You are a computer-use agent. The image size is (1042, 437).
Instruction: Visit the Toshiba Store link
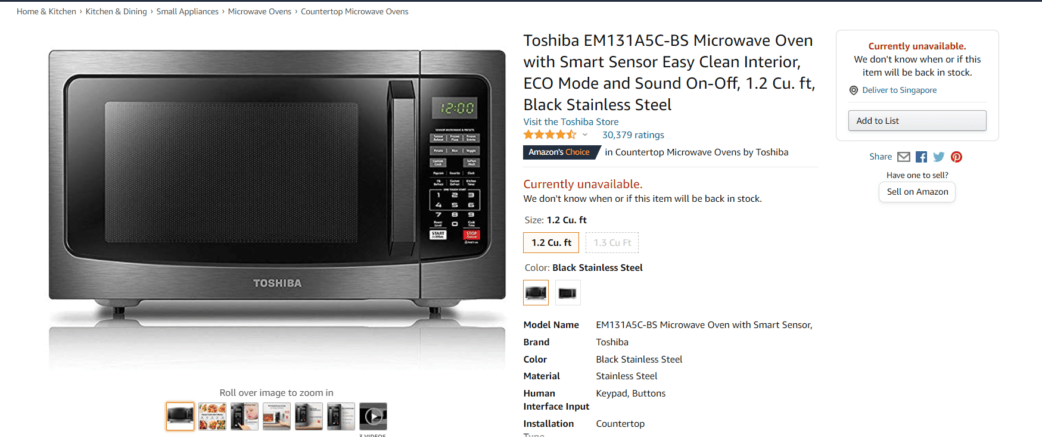point(571,122)
